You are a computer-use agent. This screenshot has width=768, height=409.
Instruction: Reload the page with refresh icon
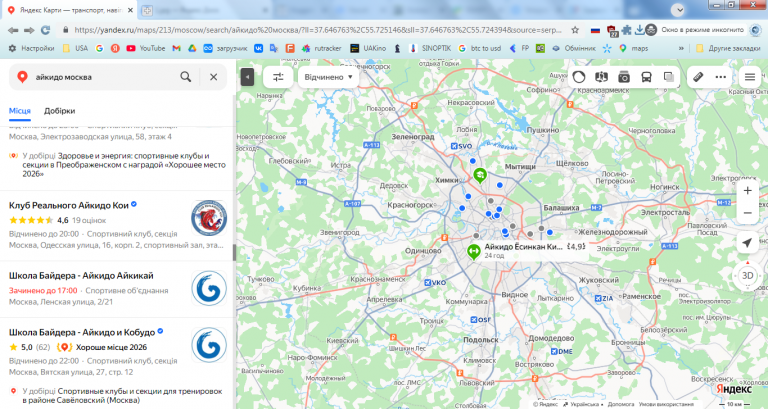pos(46,30)
